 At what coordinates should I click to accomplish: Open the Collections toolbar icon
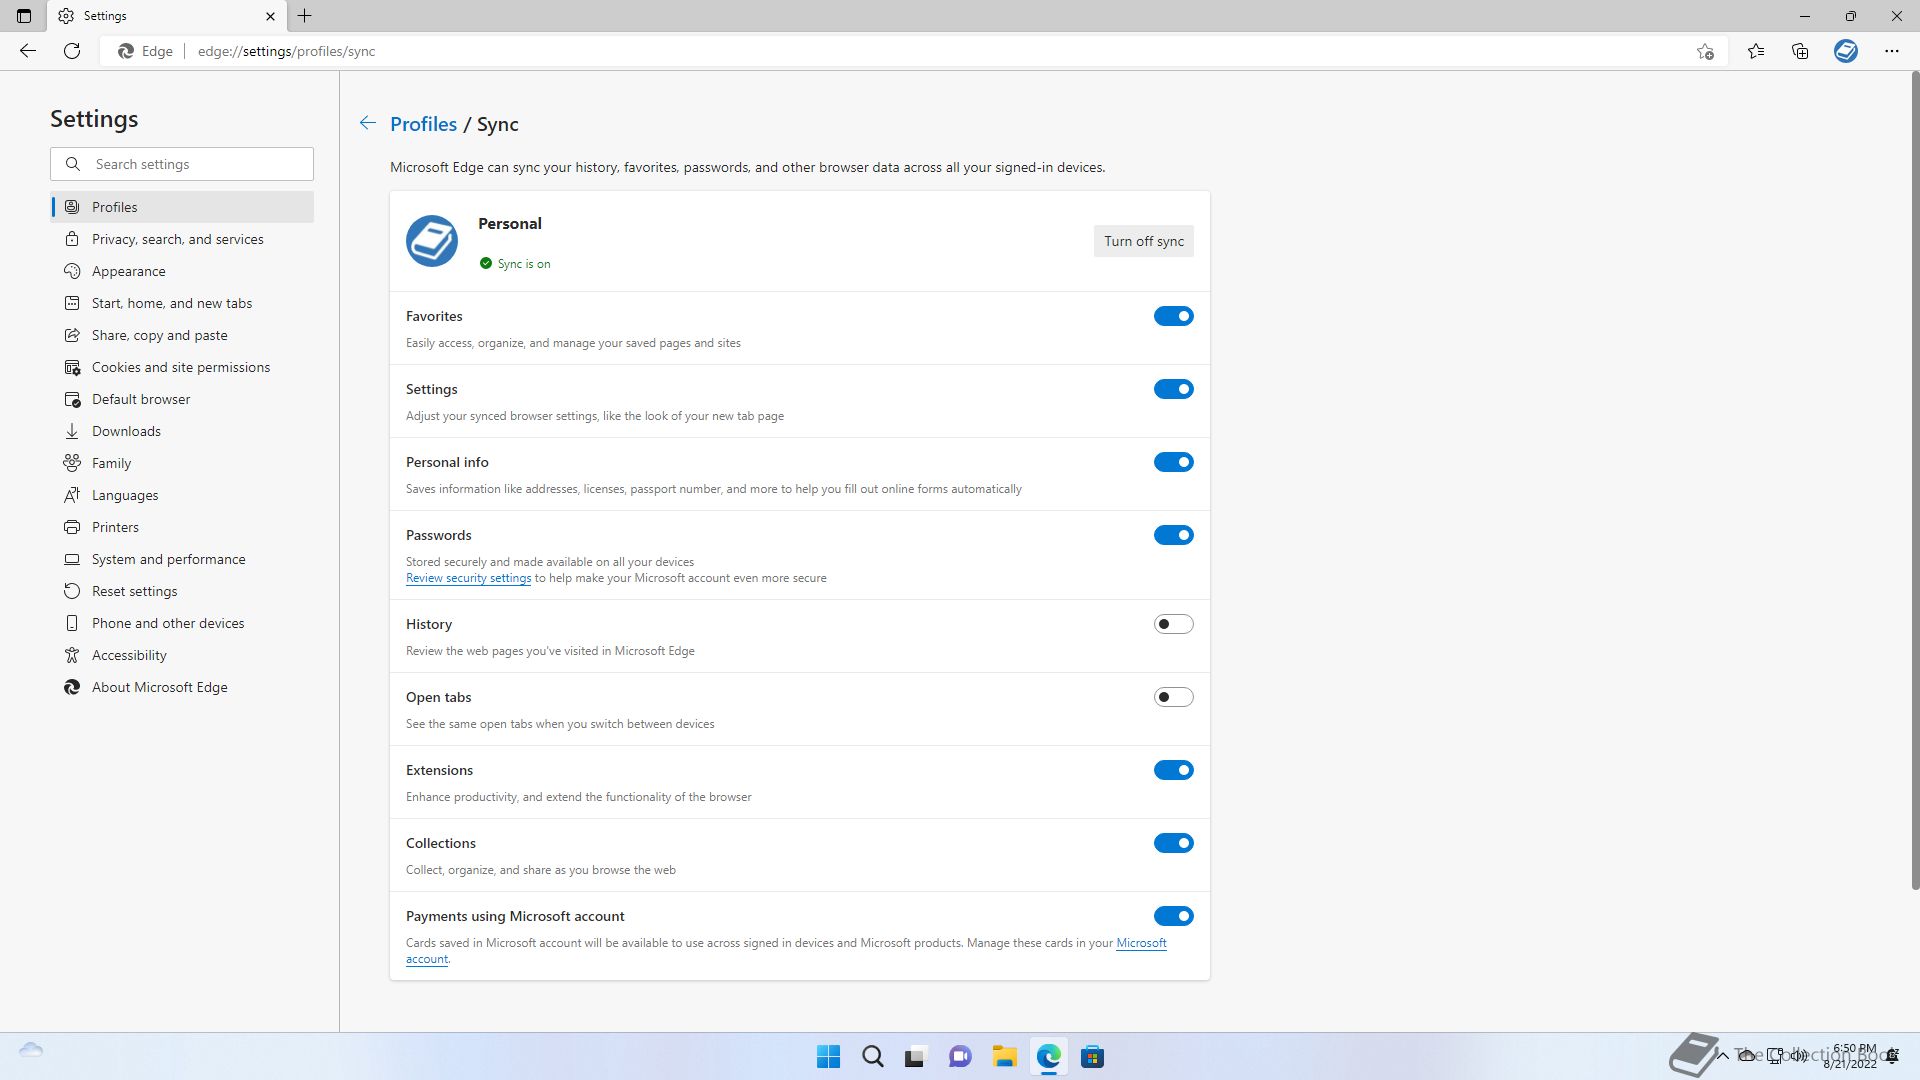tap(1800, 51)
